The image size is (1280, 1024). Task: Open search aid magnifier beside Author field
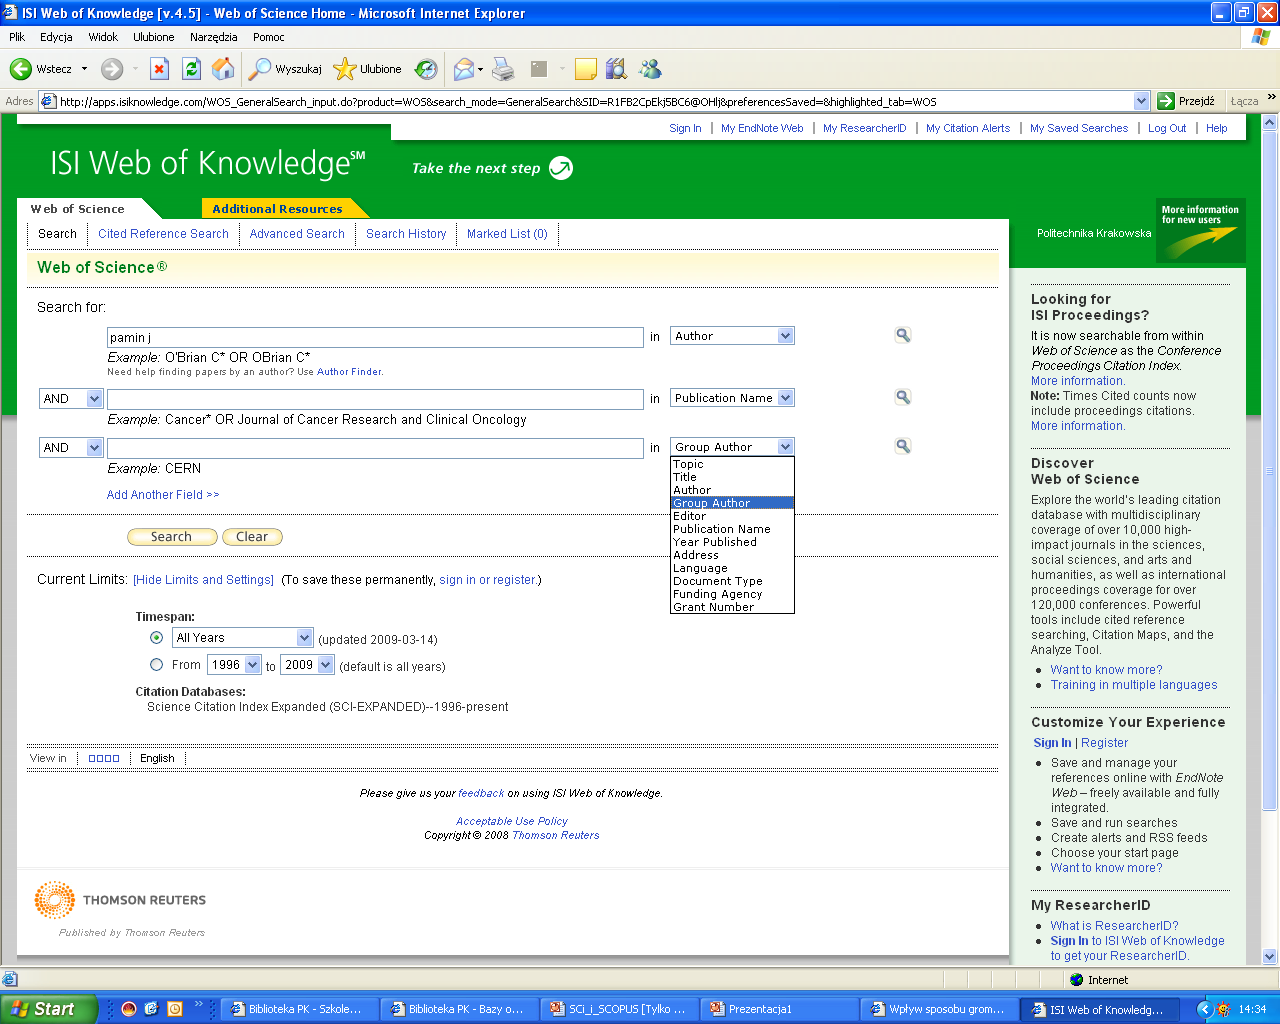903,336
